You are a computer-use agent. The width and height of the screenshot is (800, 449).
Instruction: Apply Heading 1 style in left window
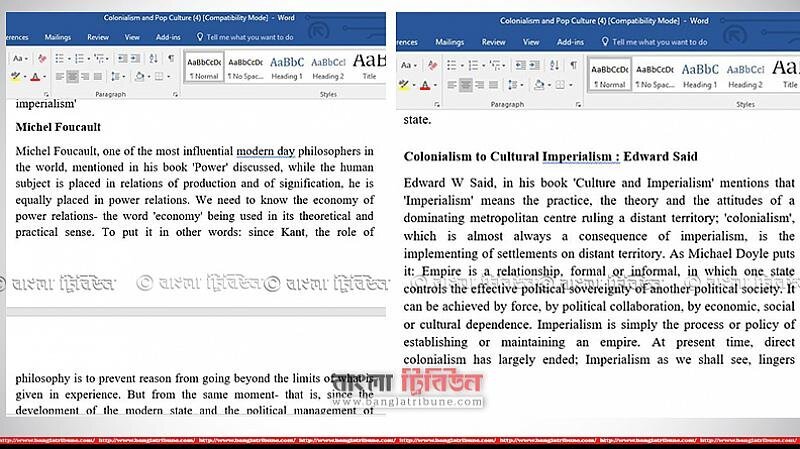[286, 66]
